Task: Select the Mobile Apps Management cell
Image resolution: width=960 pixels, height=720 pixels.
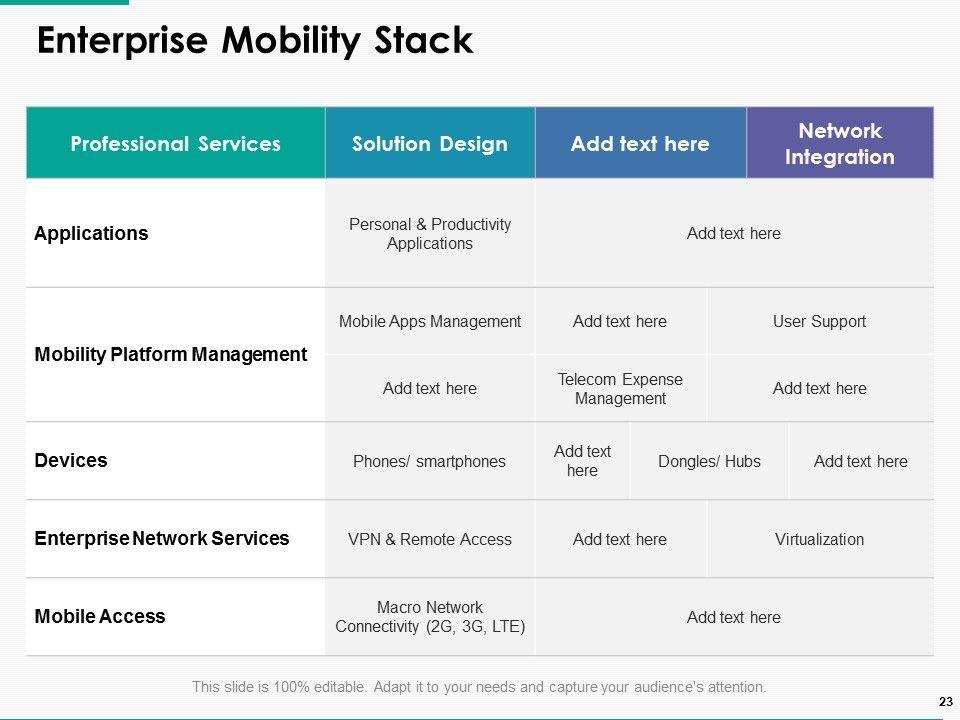Action: coord(430,321)
